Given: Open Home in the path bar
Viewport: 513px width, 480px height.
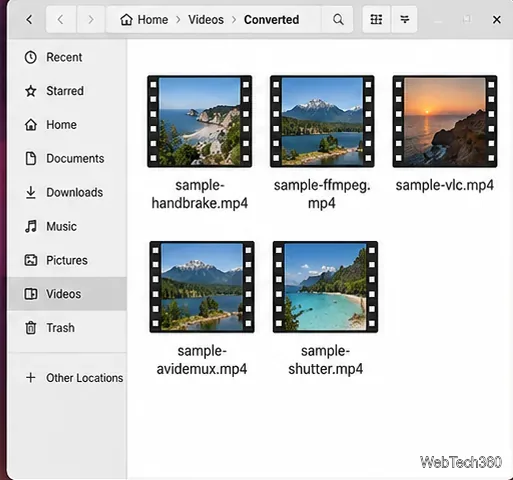Looking at the screenshot, I should [153, 20].
